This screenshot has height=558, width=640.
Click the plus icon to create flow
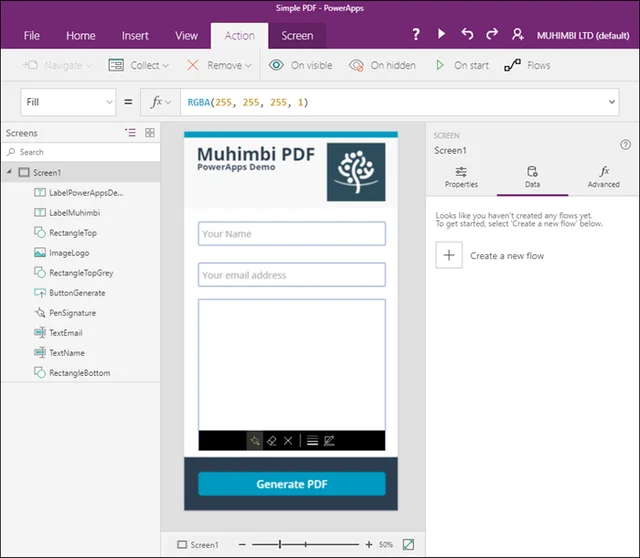coord(449,255)
